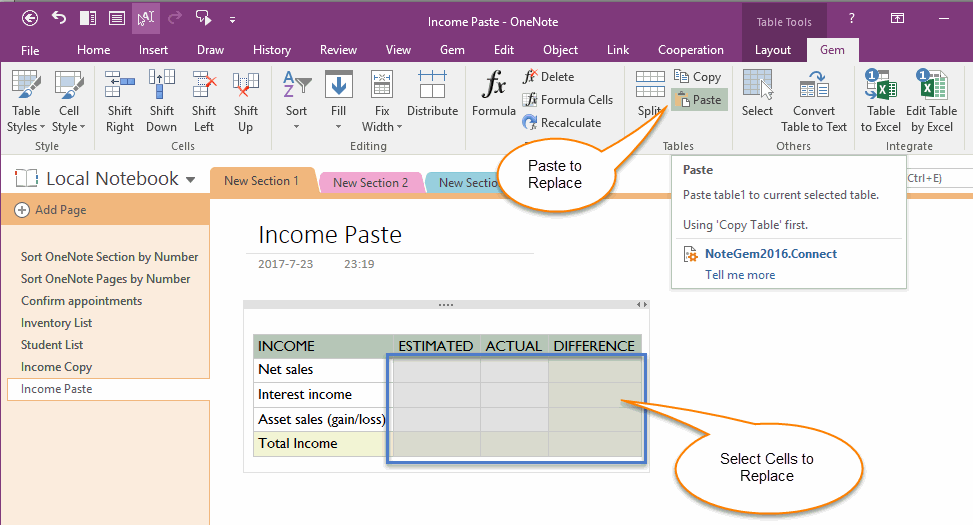
Task: Click Recalculate
Action: point(562,123)
